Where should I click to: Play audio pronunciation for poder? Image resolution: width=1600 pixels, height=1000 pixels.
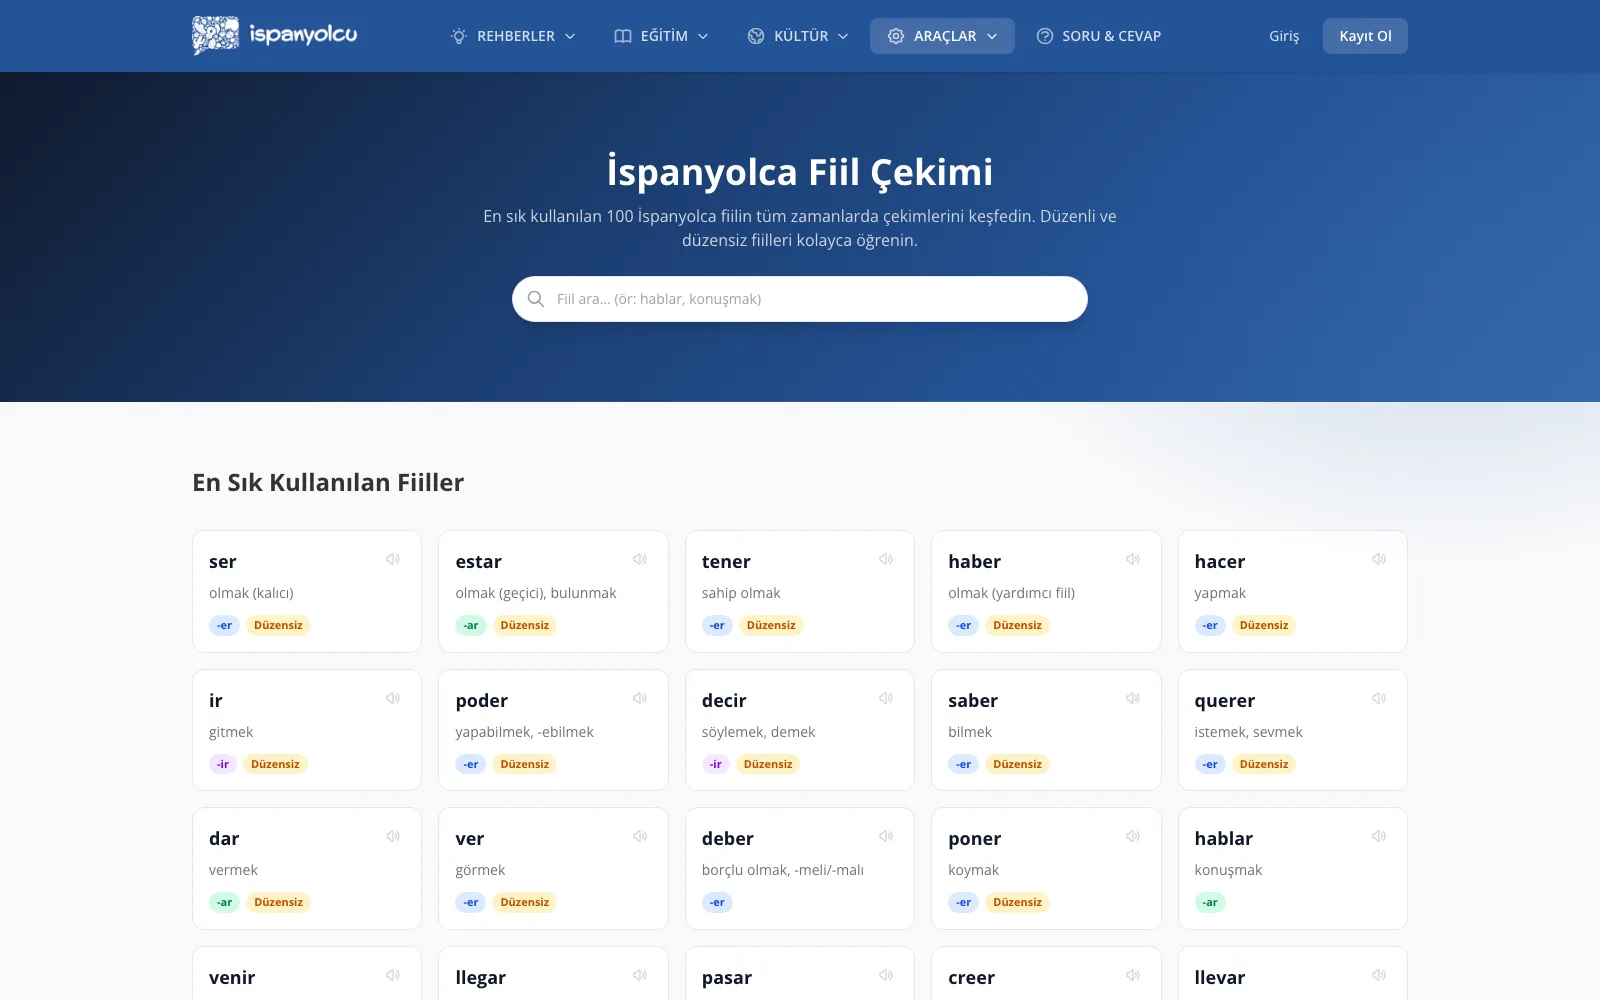pyautogui.click(x=640, y=698)
